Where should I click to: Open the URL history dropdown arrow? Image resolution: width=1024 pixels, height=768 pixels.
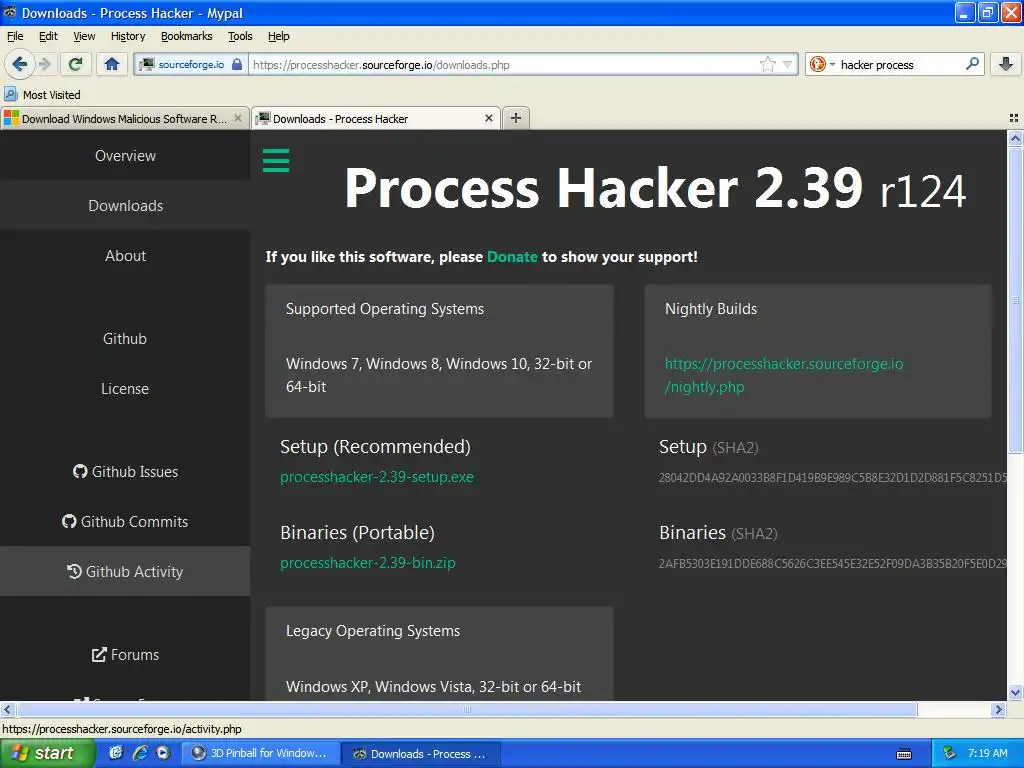787,65
